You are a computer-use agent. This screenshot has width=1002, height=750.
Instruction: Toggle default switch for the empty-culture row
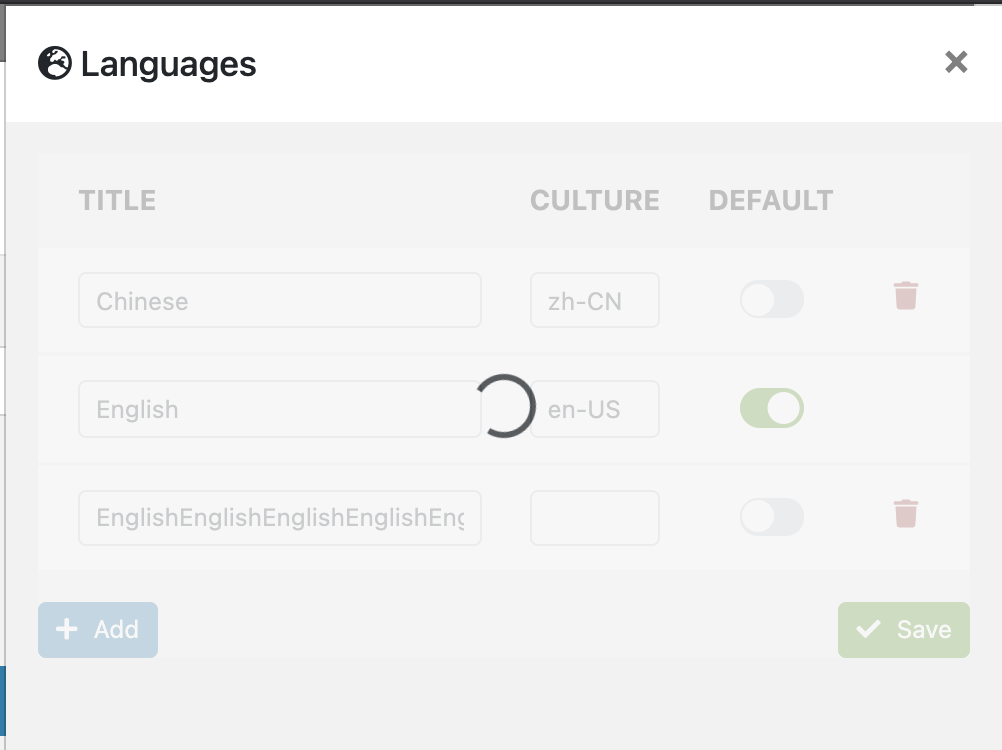(771, 517)
